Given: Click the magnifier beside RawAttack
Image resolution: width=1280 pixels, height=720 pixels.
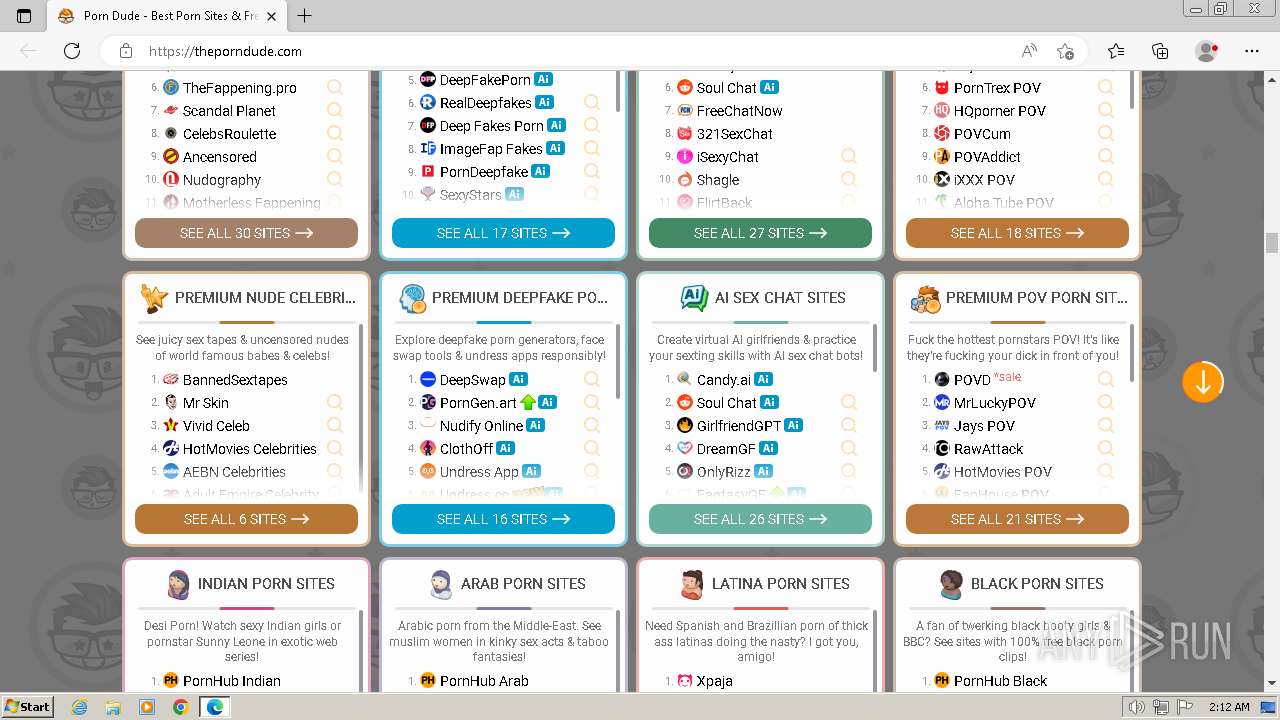Looking at the screenshot, I should click(1106, 449).
